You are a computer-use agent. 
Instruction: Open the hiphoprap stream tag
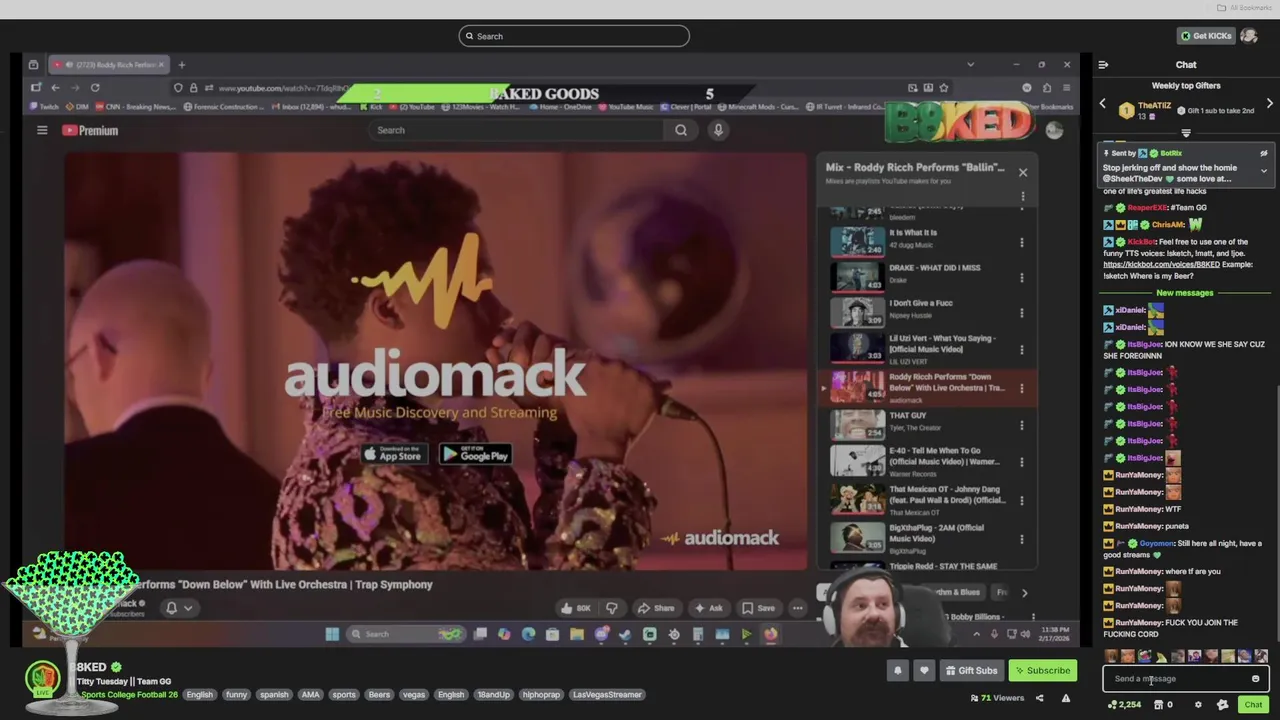[541, 695]
